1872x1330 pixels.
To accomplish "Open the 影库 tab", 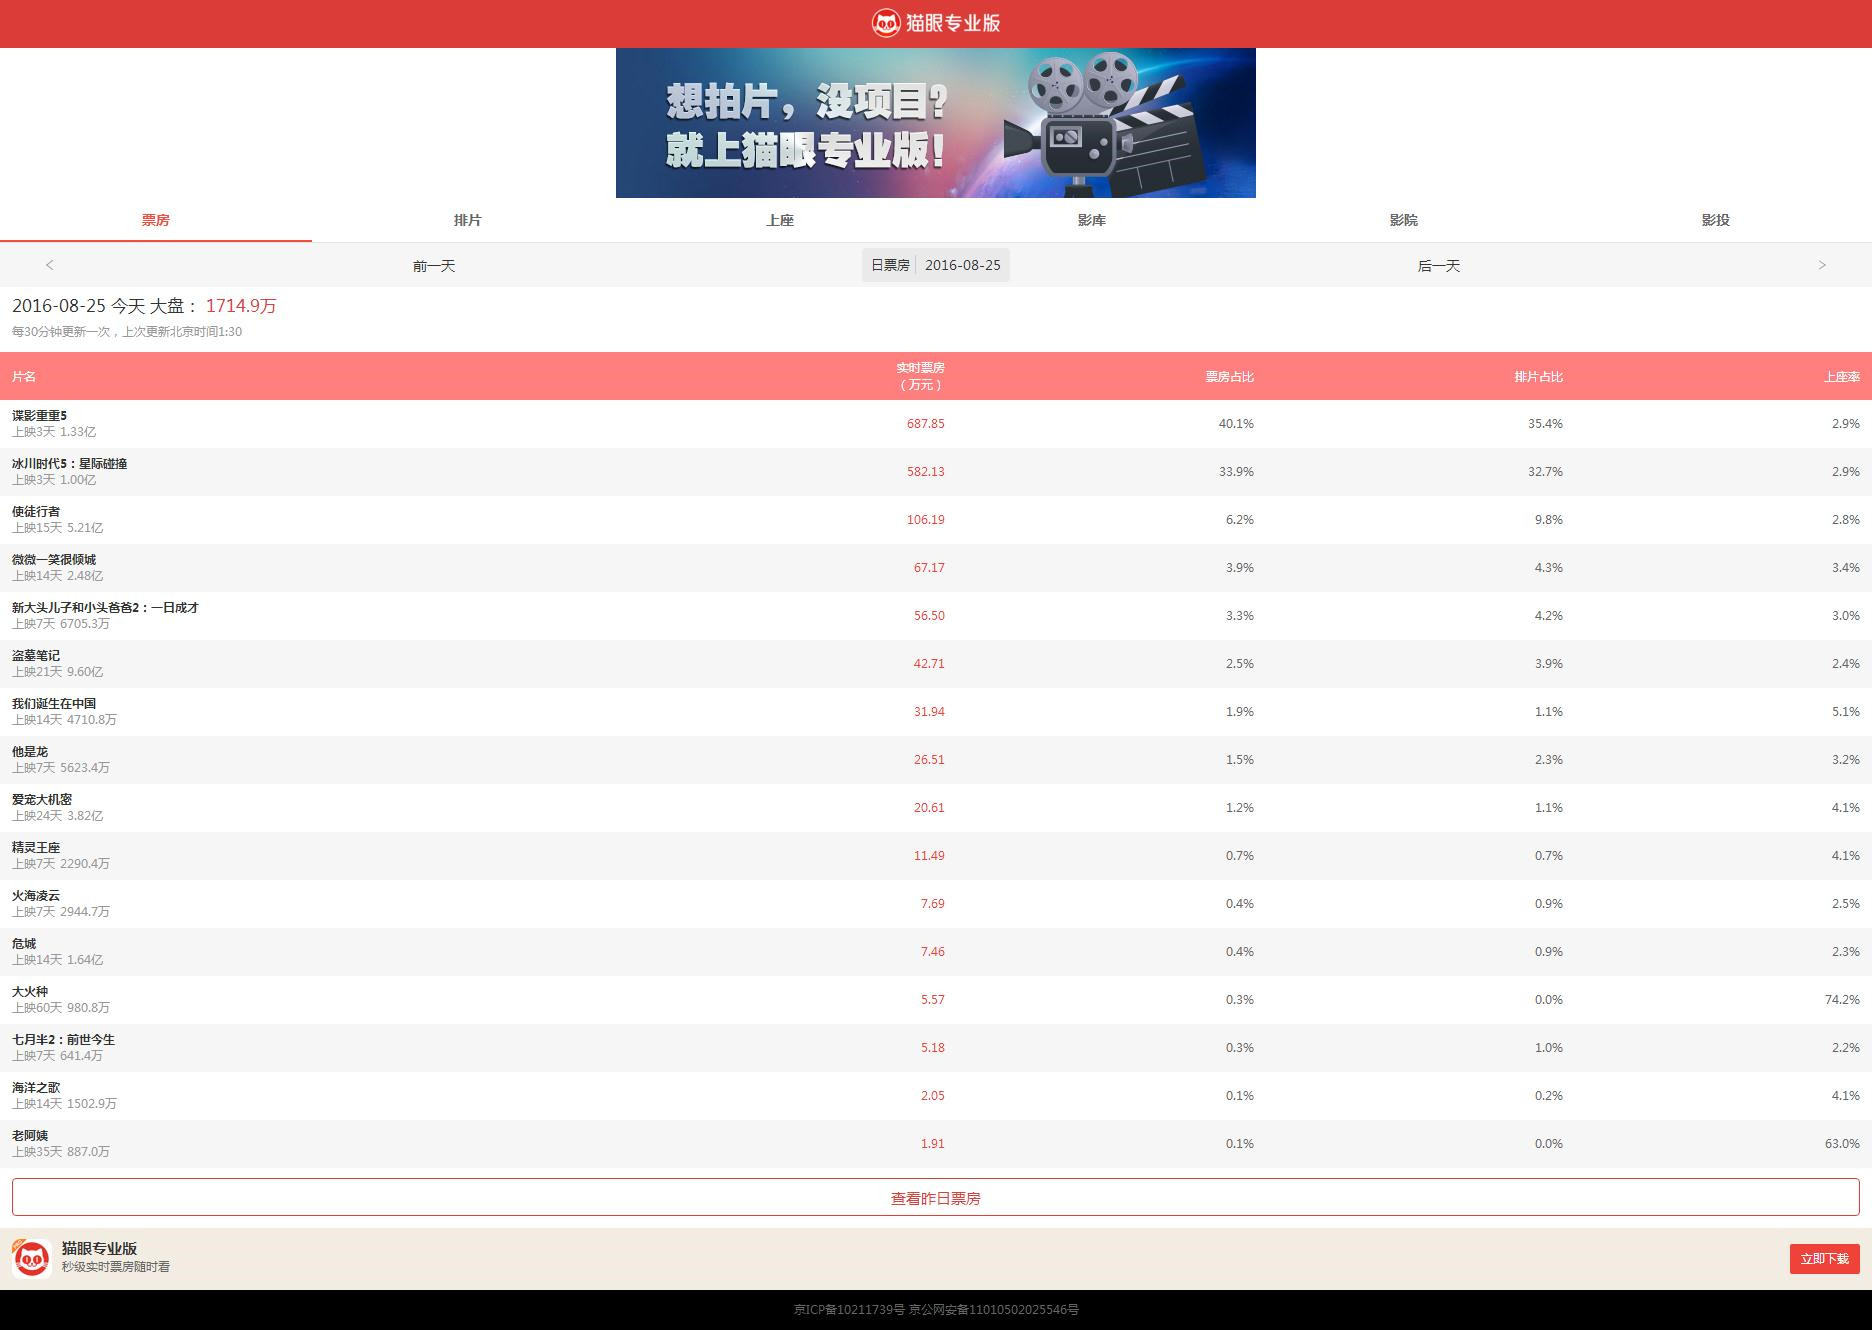I will [1092, 220].
